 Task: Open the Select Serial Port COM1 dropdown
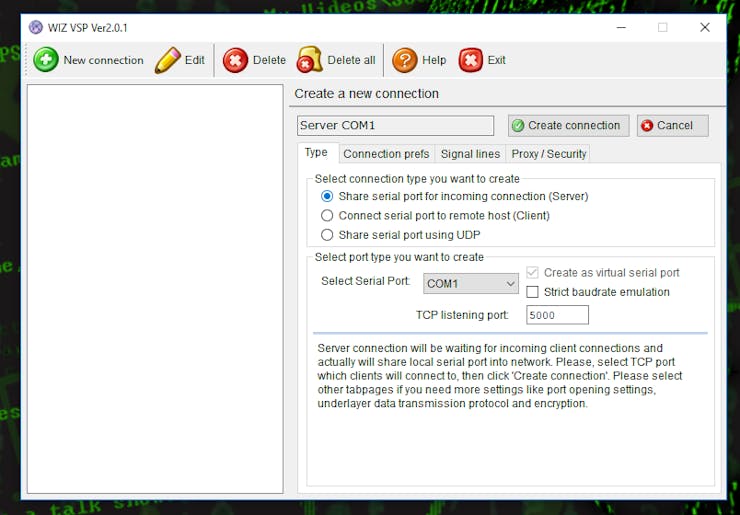coord(471,284)
